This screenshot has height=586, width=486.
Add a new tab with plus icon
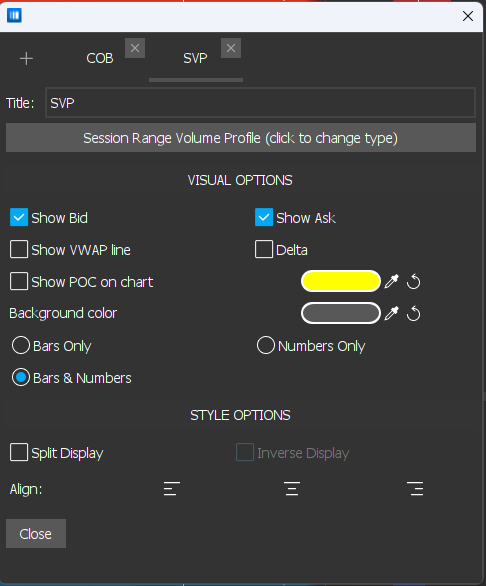26,59
